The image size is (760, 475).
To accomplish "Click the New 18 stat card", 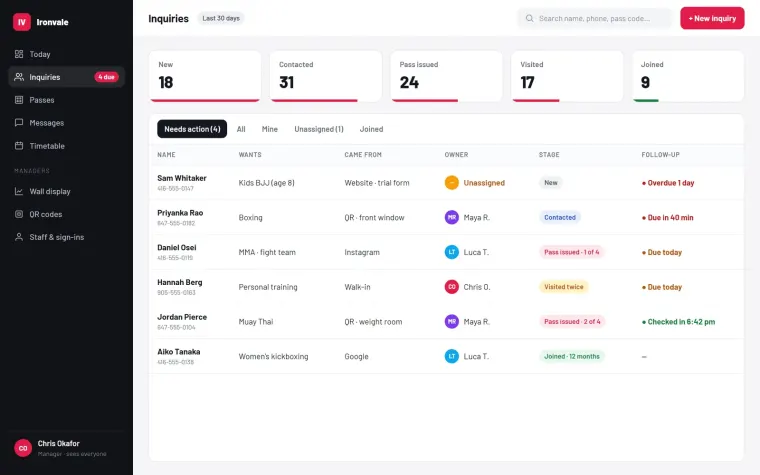I will [205, 76].
